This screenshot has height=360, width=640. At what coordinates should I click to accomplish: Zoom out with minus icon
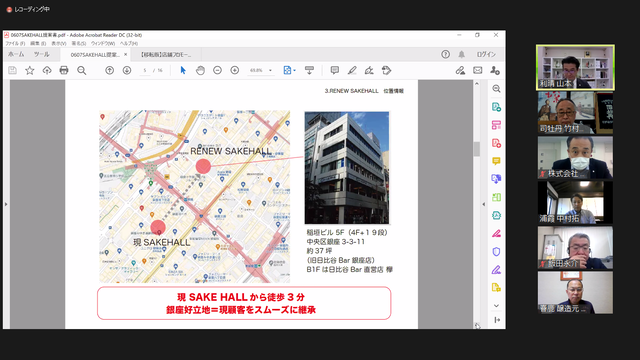click(x=218, y=71)
